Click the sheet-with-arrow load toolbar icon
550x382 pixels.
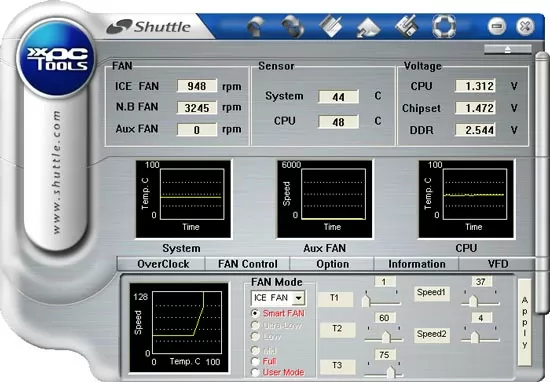(368, 27)
